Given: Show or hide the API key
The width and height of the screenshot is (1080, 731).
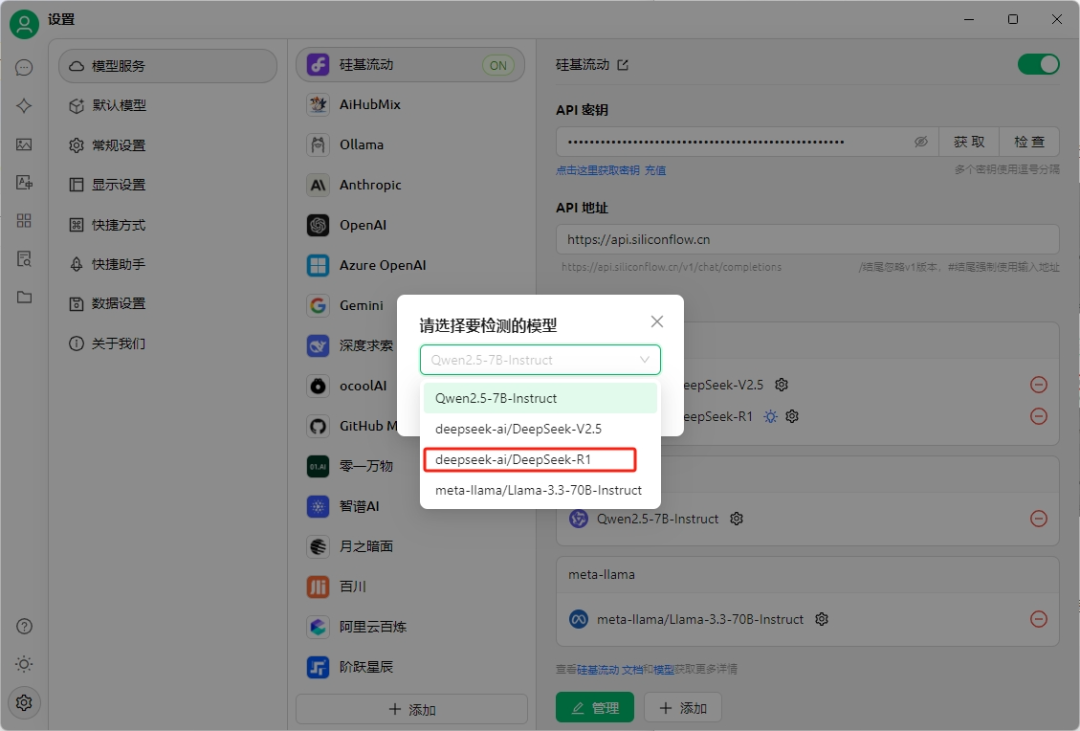Looking at the screenshot, I should point(921,142).
